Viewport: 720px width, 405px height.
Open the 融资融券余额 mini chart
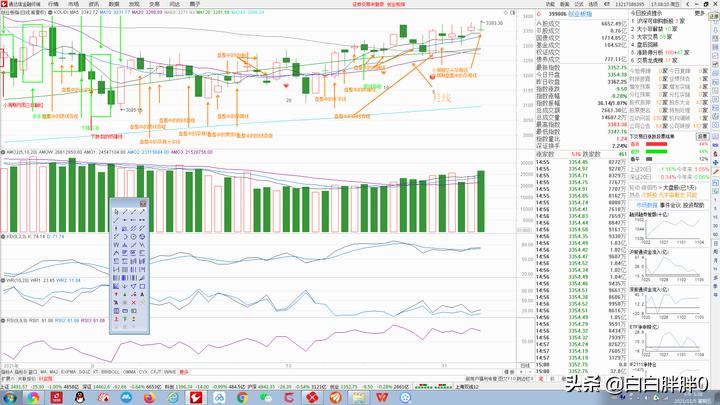click(x=670, y=229)
